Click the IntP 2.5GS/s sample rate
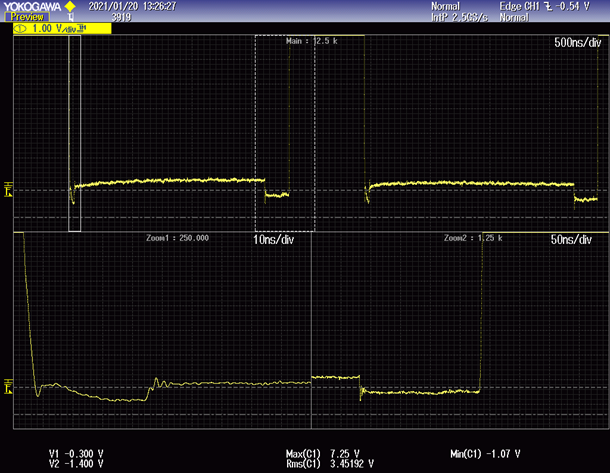The image size is (610, 473). pos(459,17)
